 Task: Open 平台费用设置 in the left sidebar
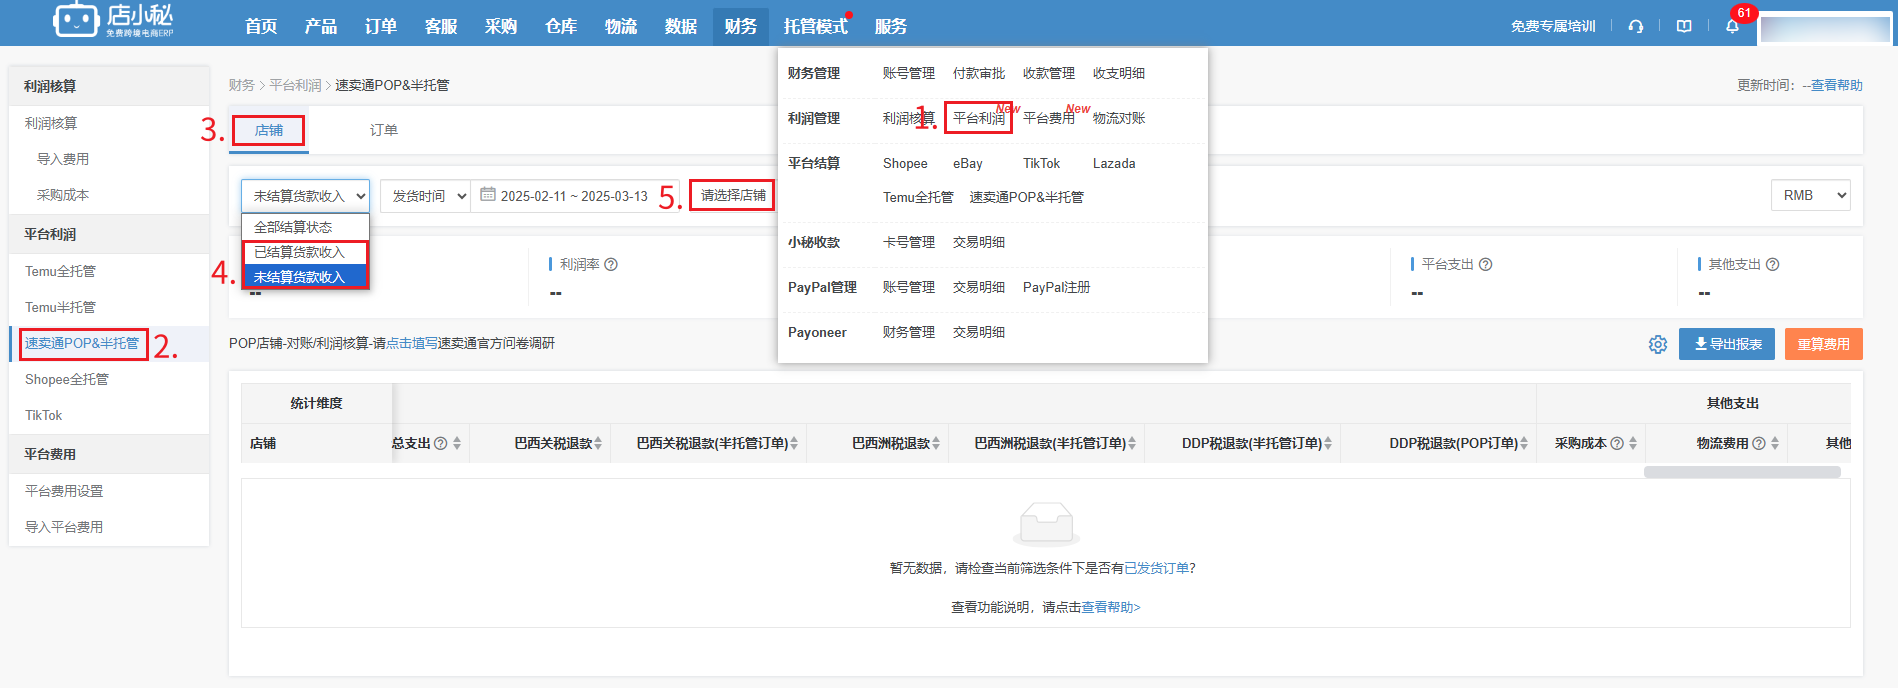point(64,491)
